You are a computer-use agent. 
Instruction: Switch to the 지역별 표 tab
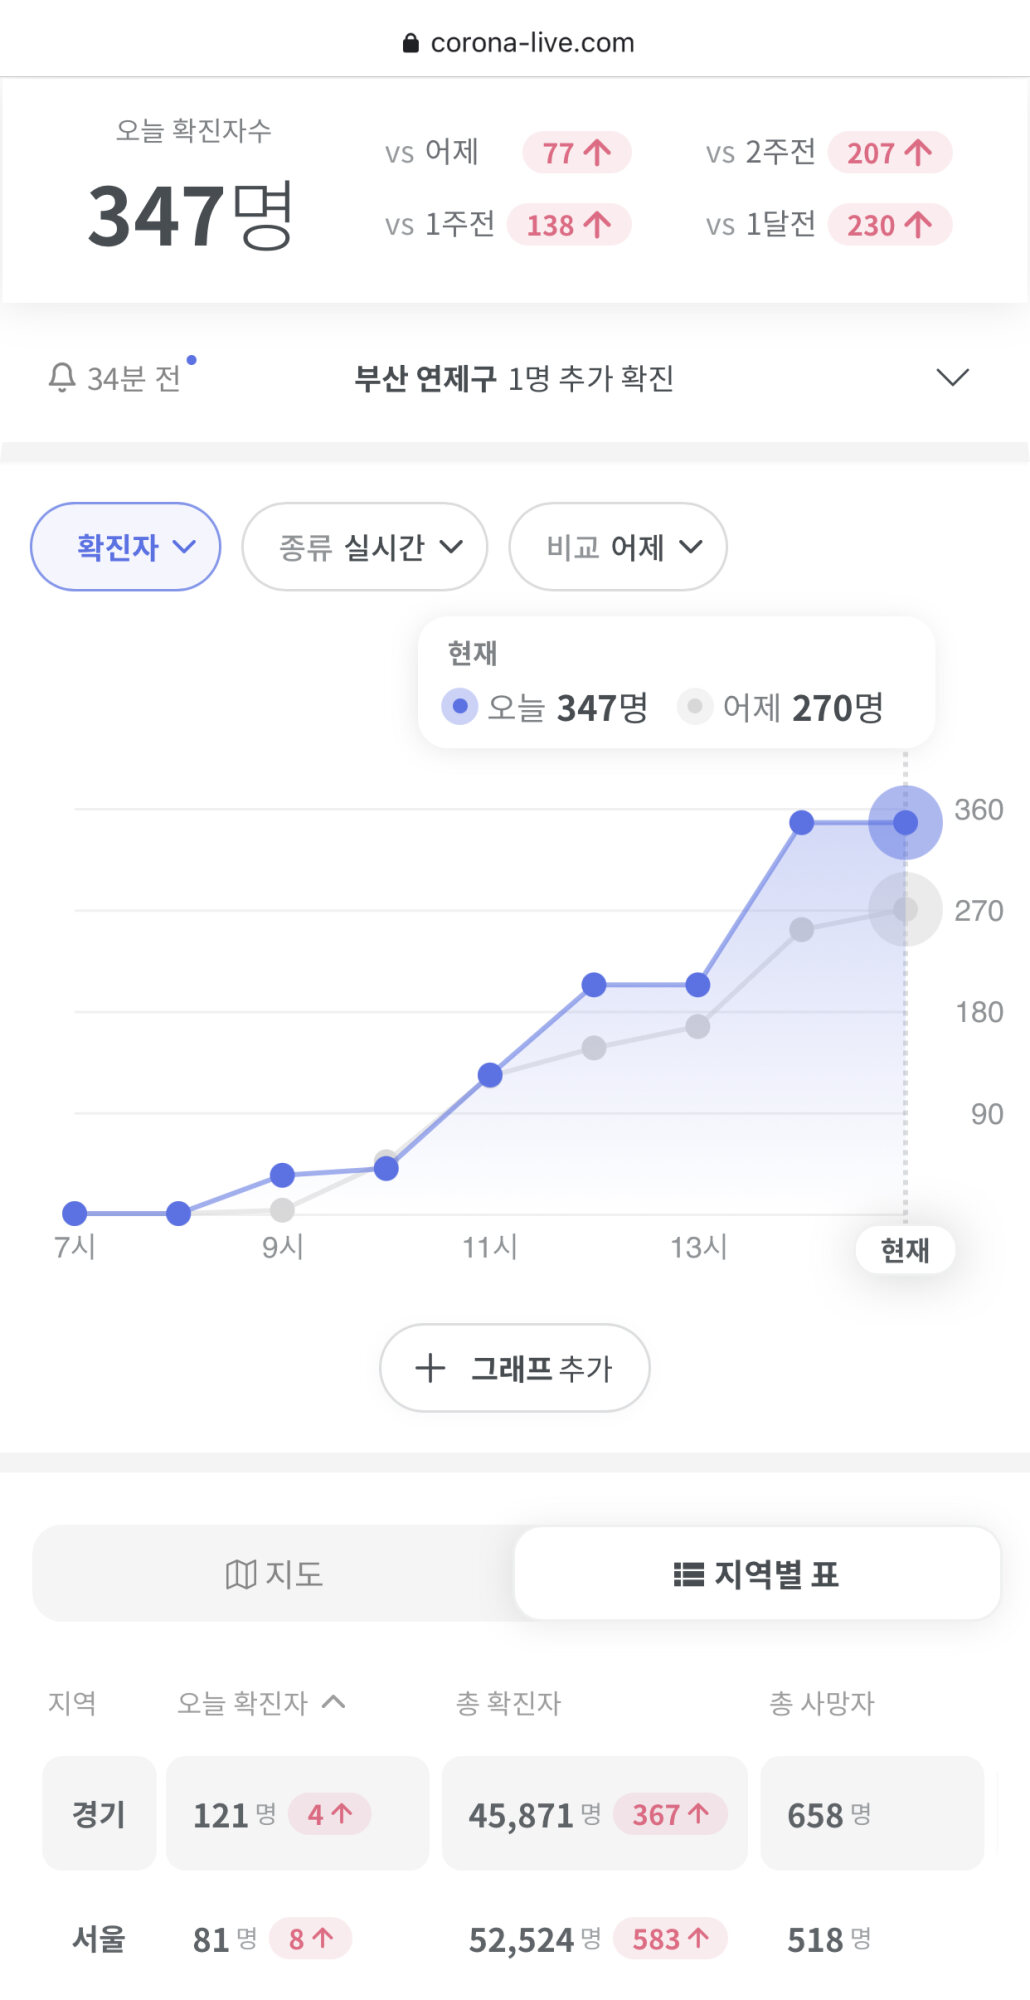(757, 1574)
